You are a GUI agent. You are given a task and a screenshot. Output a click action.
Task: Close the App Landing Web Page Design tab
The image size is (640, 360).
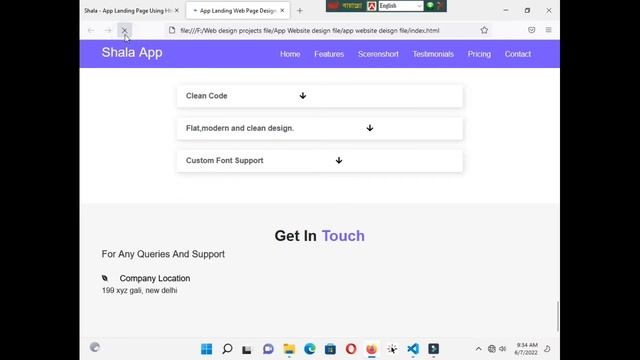pyautogui.click(x=282, y=11)
